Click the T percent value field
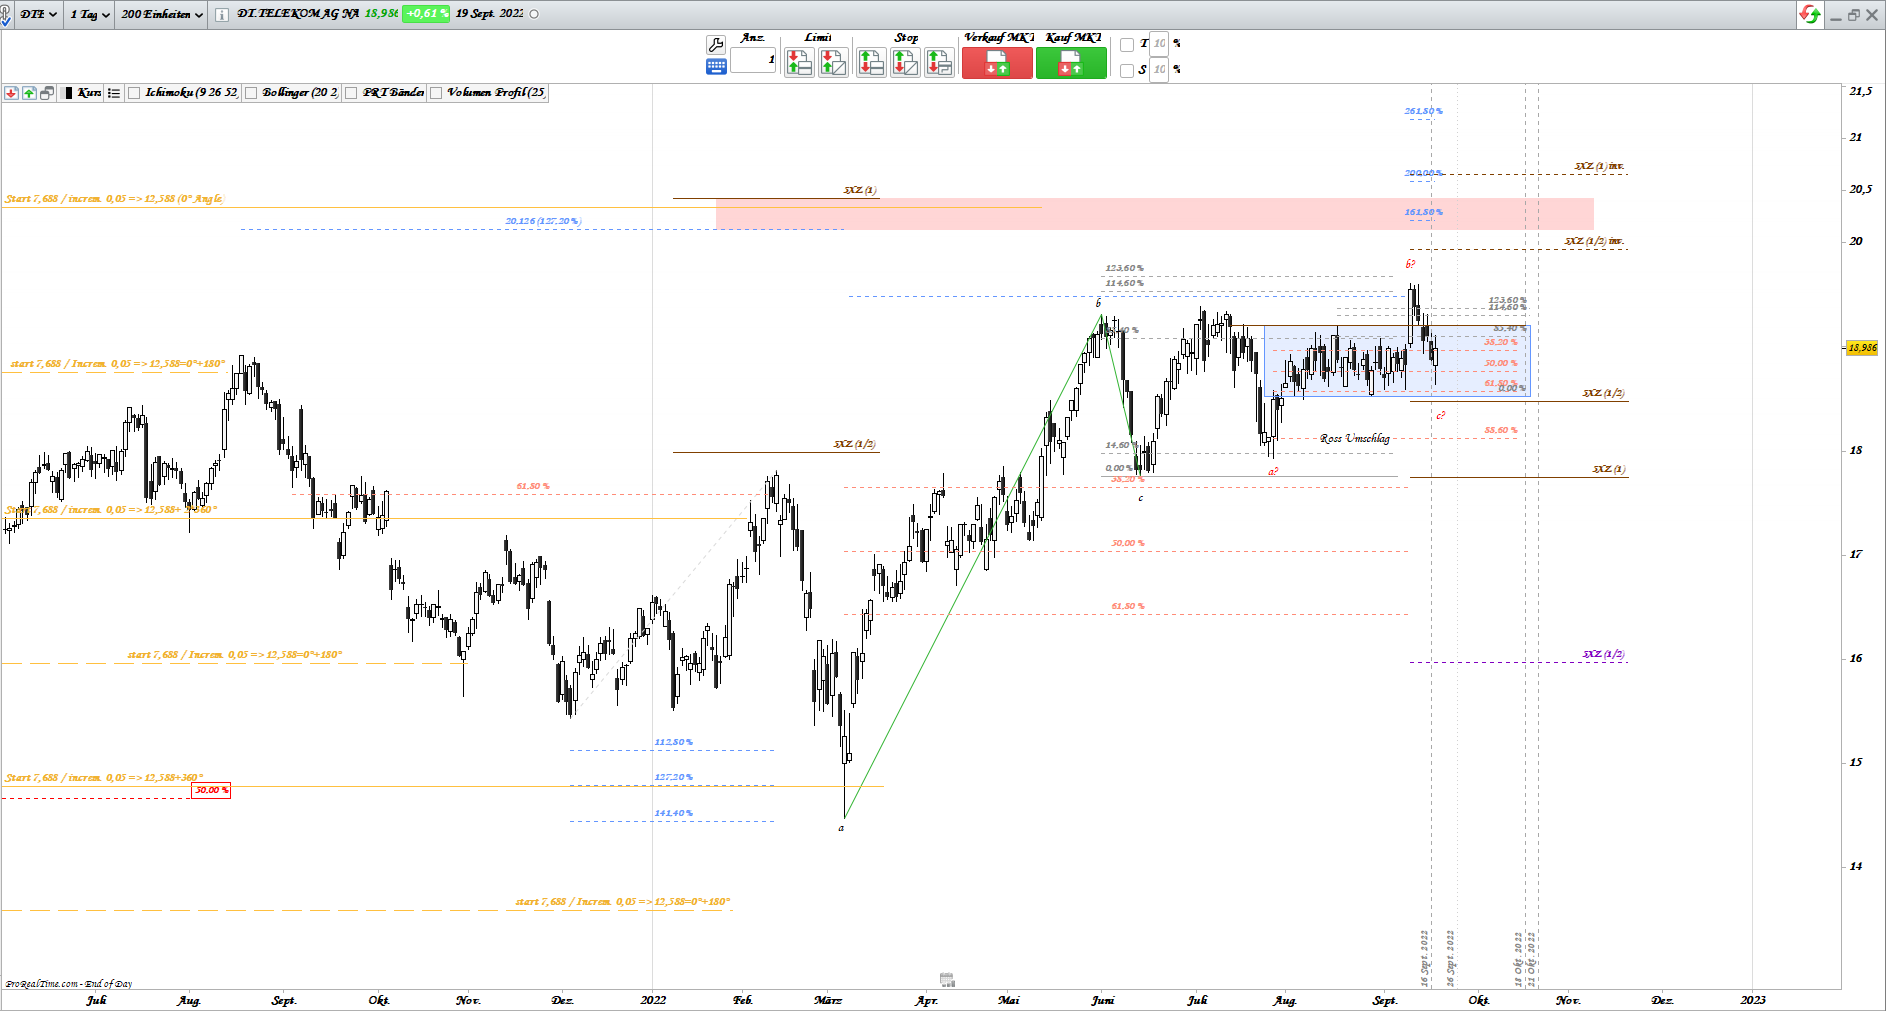1886x1011 pixels. [1159, 44]
